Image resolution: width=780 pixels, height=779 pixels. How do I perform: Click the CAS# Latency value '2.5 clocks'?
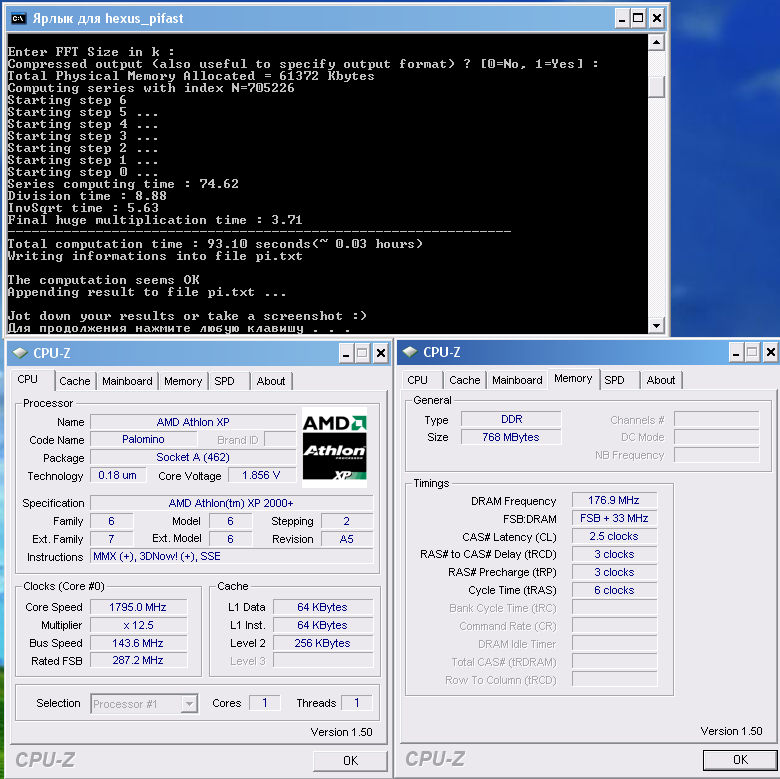click(x=614, y=536)
